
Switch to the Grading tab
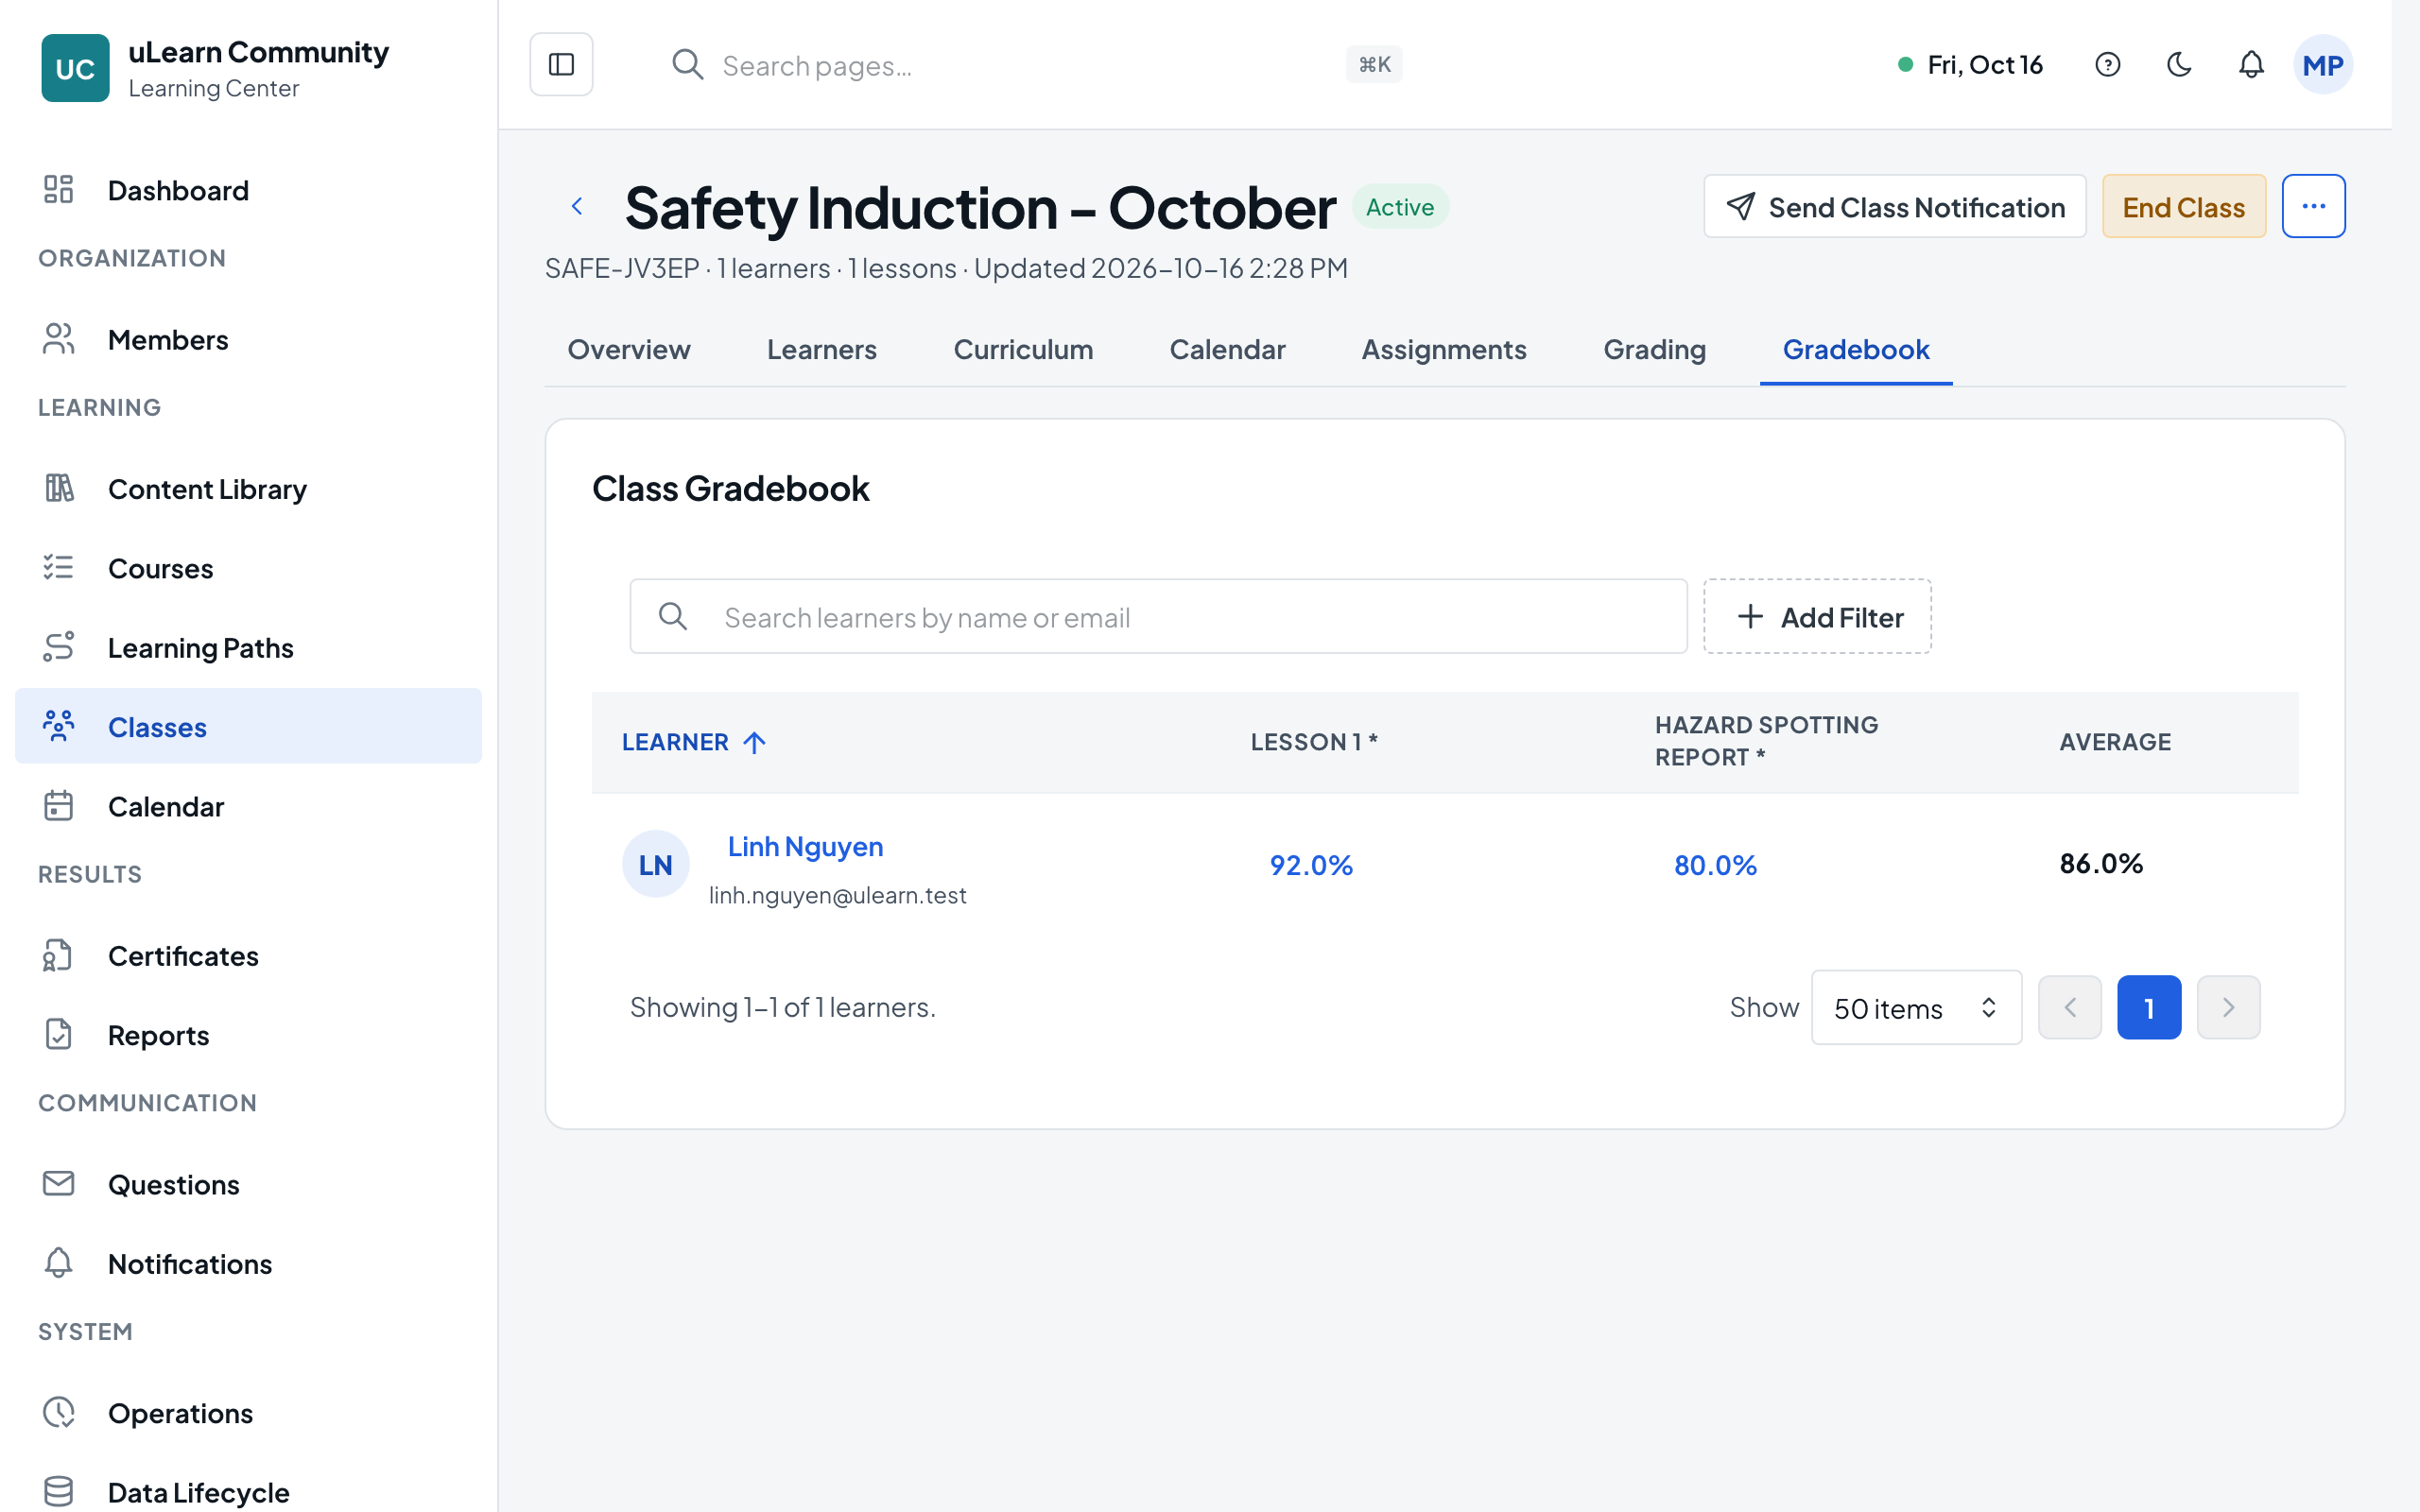pos(1654,350)
